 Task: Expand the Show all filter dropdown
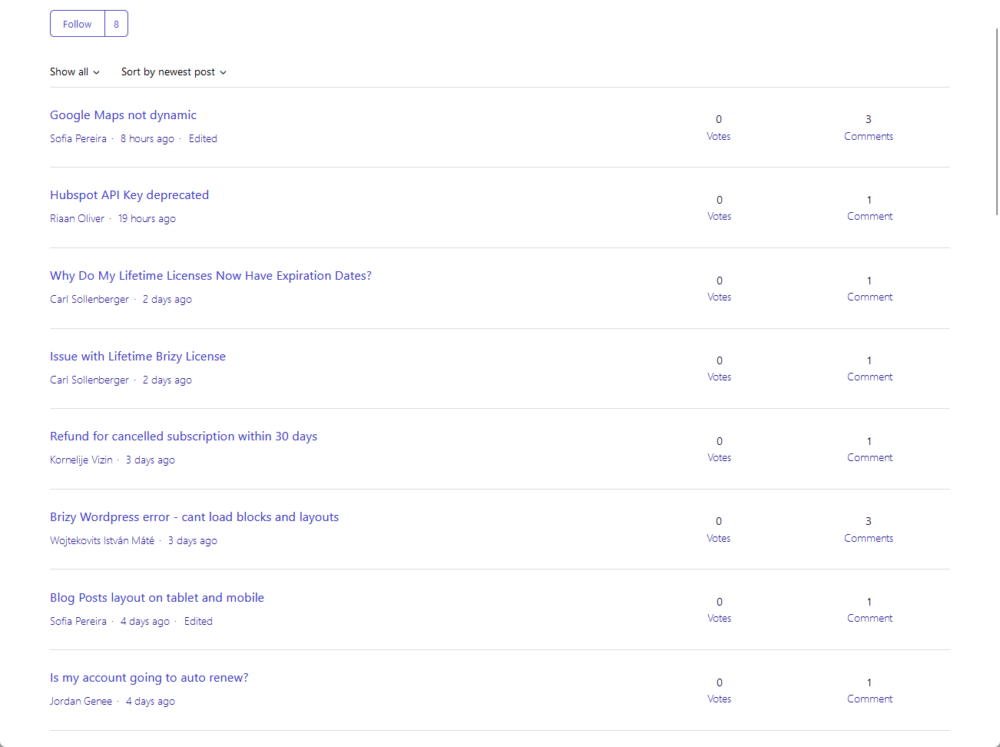tap(75, 72)
